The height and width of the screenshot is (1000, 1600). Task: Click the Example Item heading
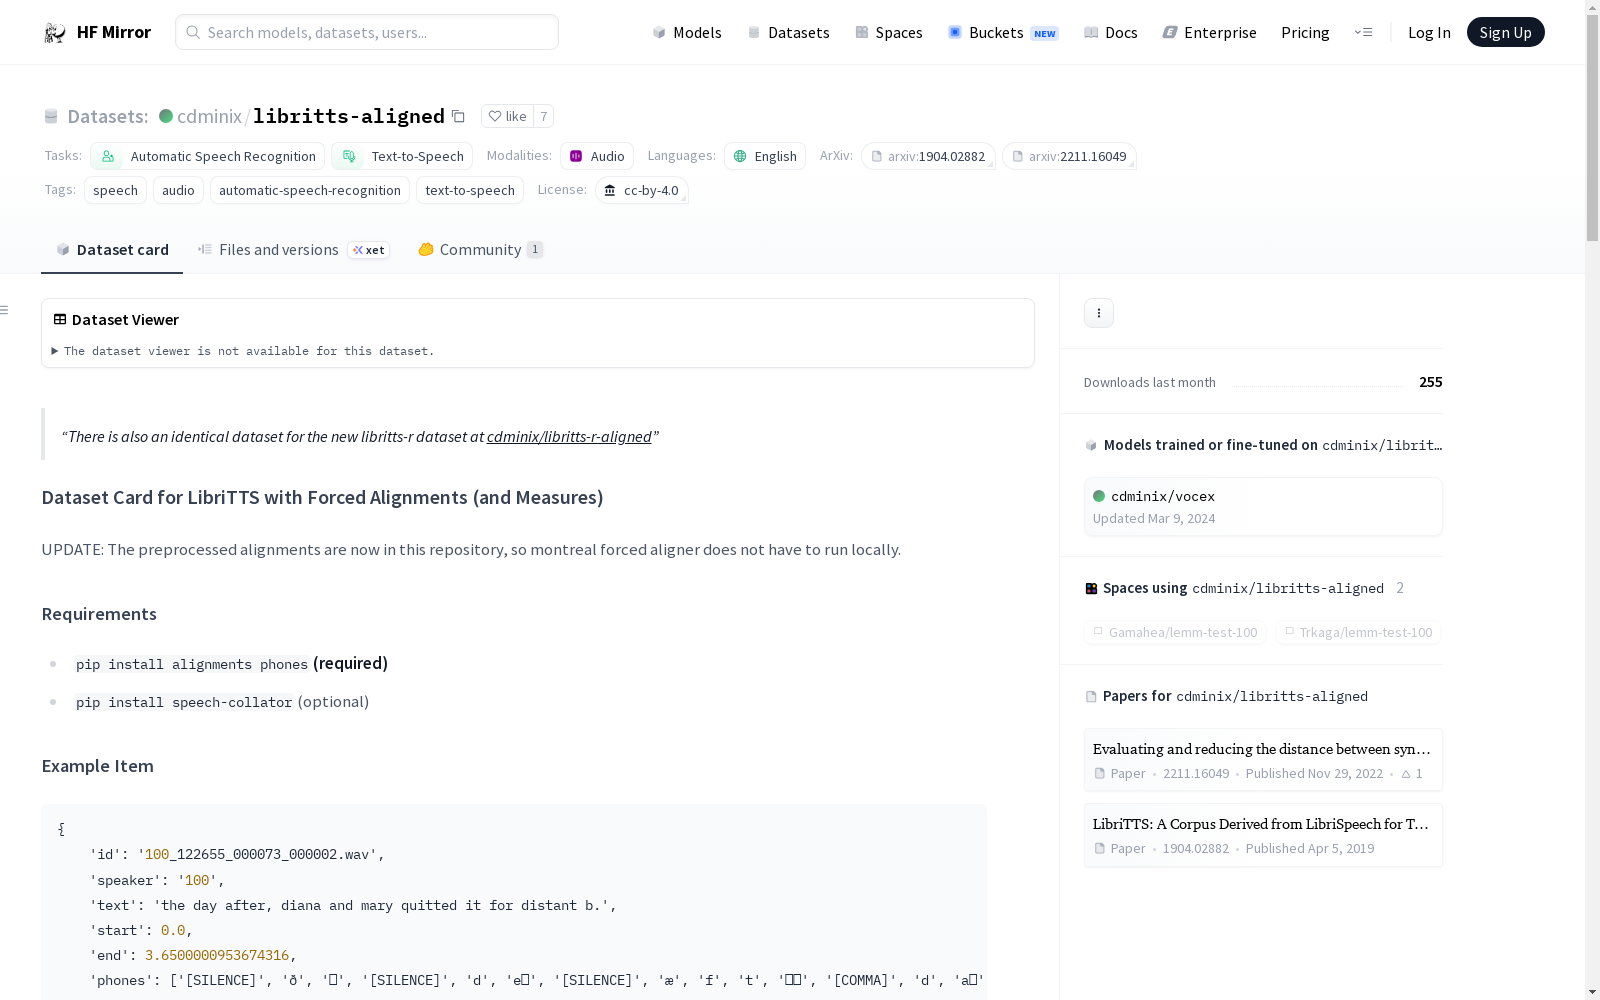98,766
